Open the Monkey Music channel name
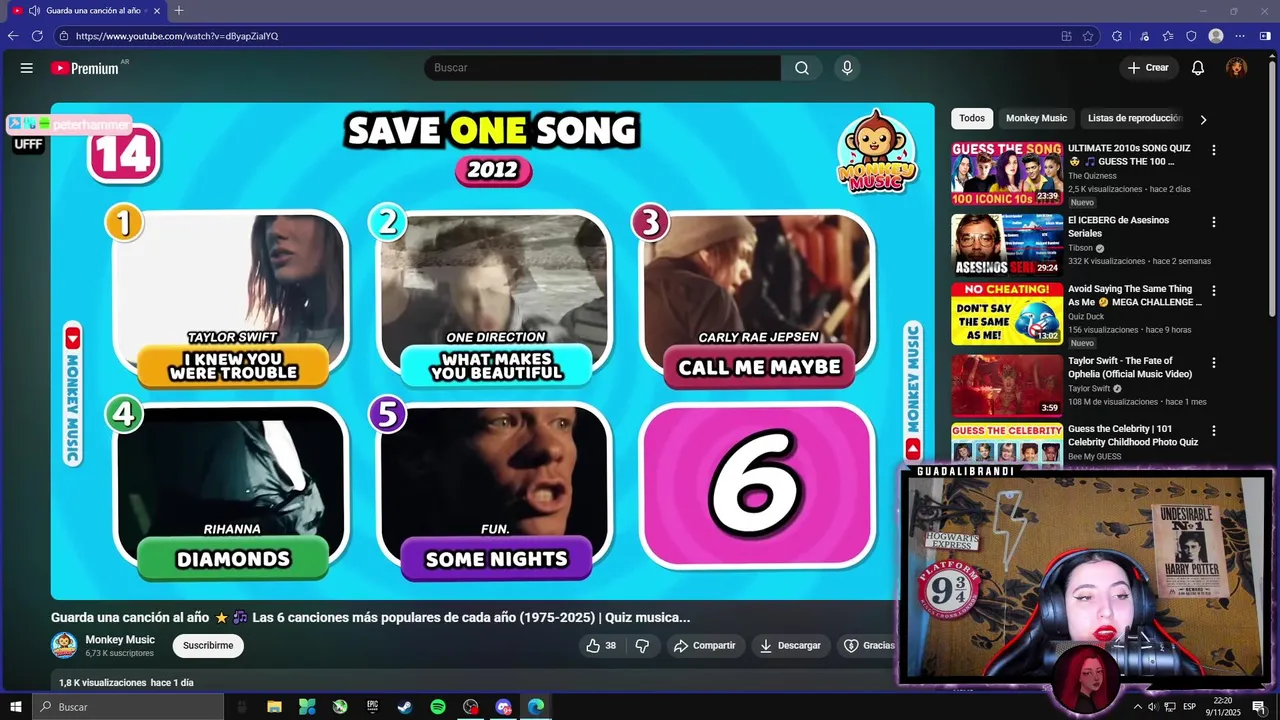Image resolution: width=1280 pixels, height=720 pixels. pyautogui.click(x=120, y=640)
